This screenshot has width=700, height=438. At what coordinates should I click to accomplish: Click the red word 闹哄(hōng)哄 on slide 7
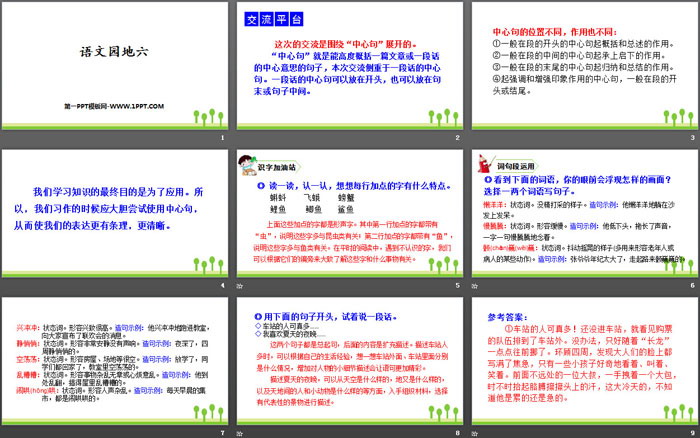pyautogui.click(x=37, y=390)
